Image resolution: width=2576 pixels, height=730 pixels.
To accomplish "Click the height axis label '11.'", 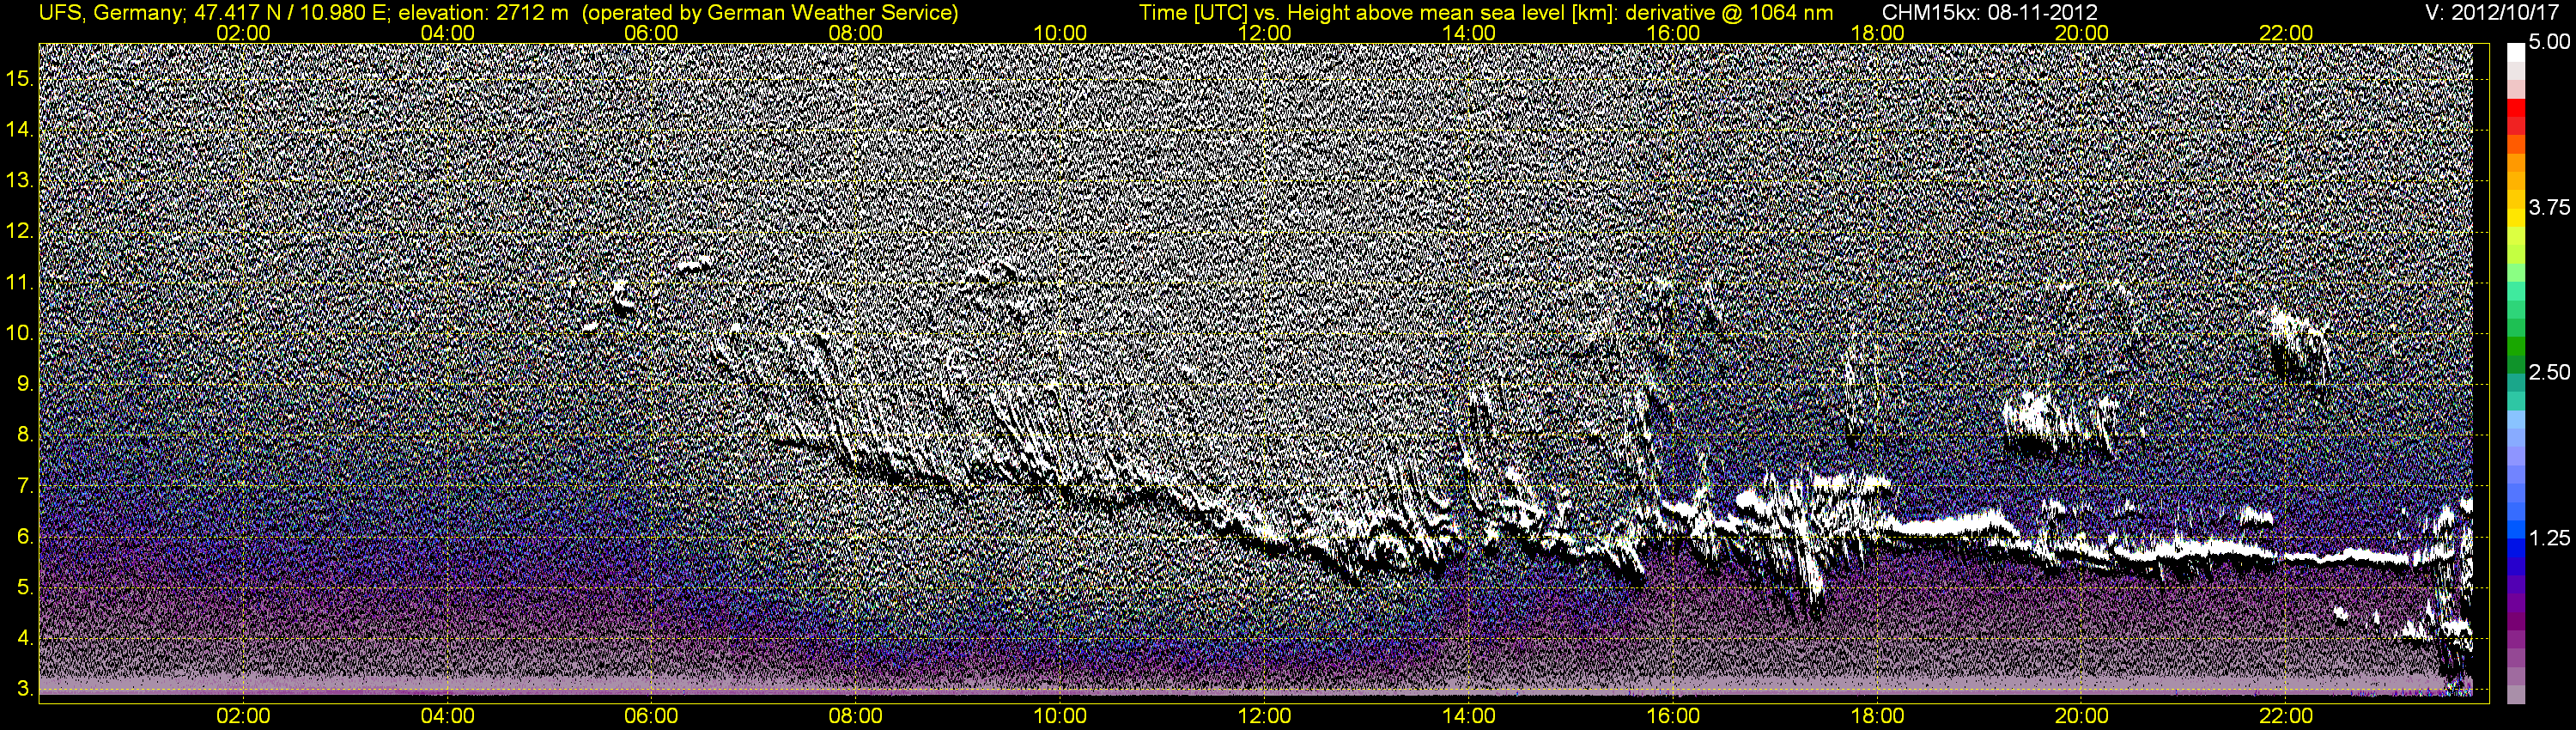I will pyautogui.click(x=20, y=282).
